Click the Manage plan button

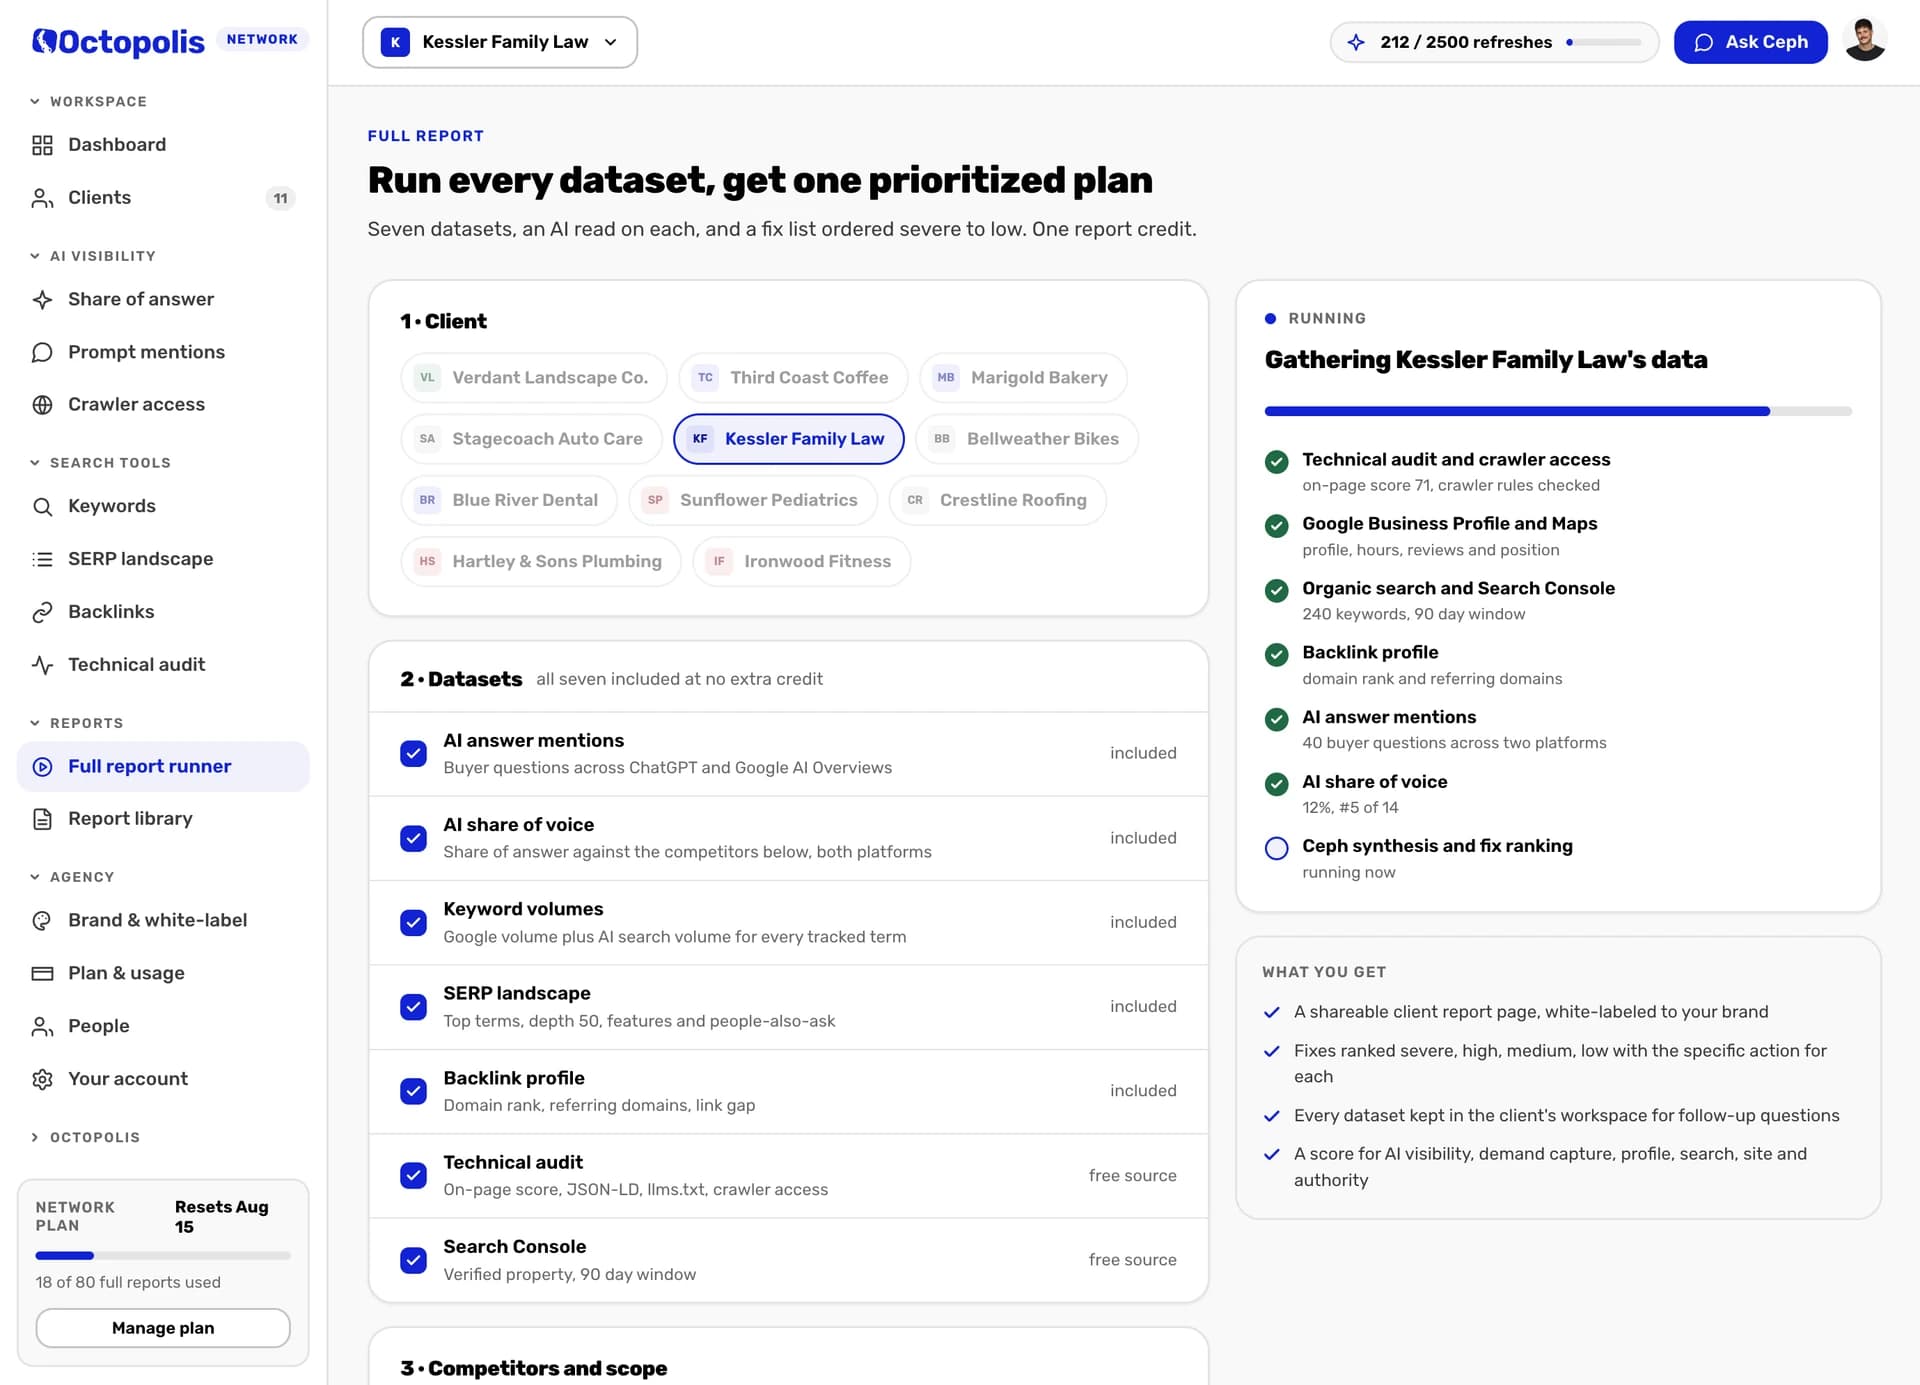pyautogui.click(x=163, y=1328)
